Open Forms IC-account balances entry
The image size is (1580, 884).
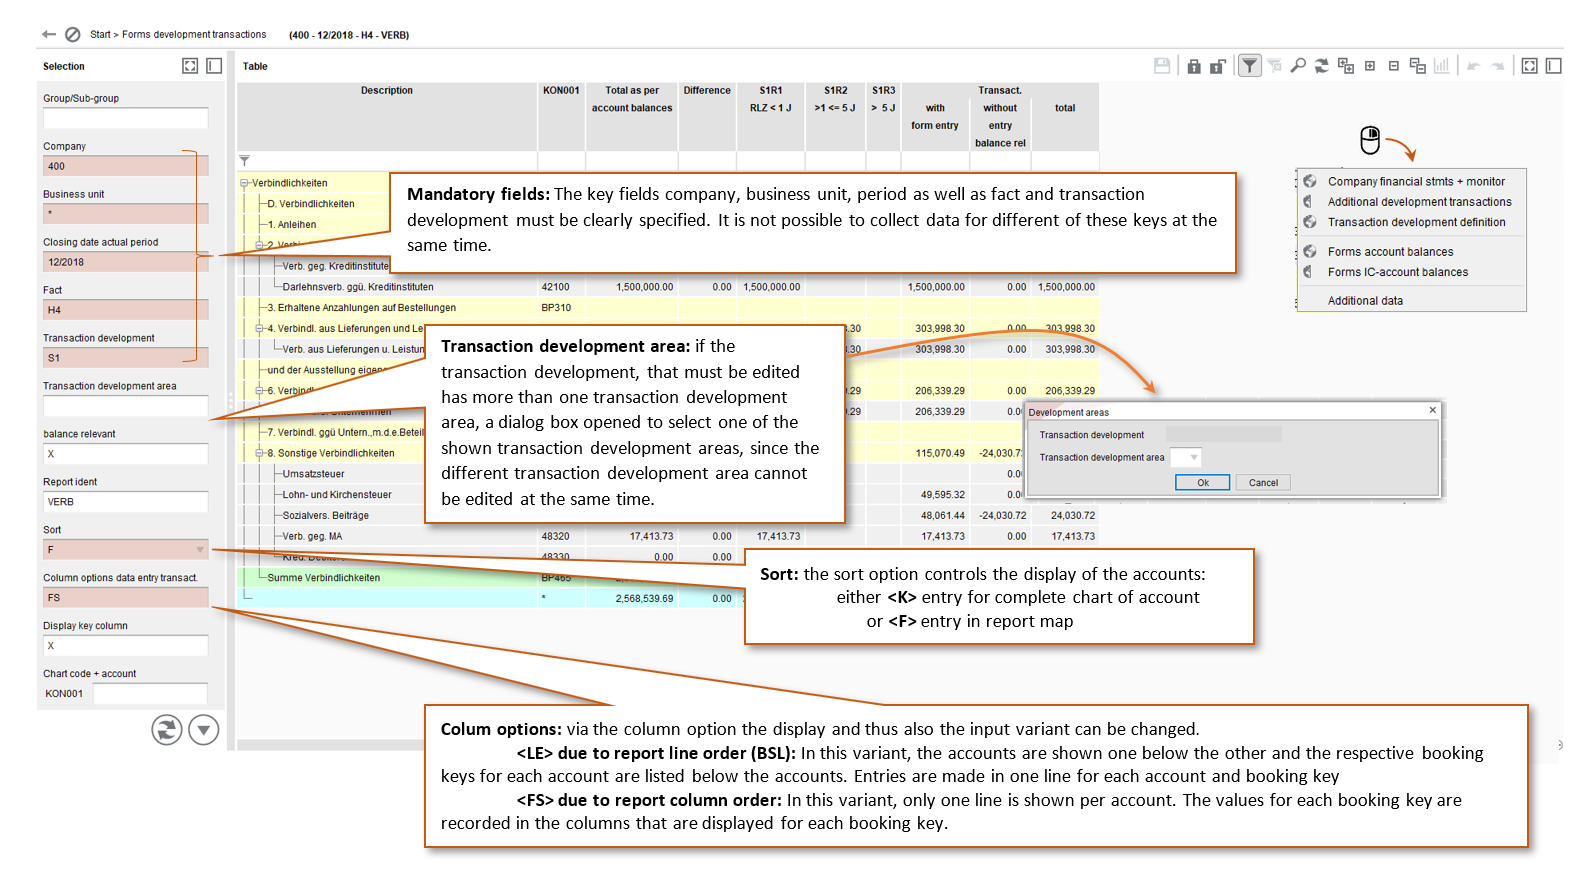tap(1398, 272)
